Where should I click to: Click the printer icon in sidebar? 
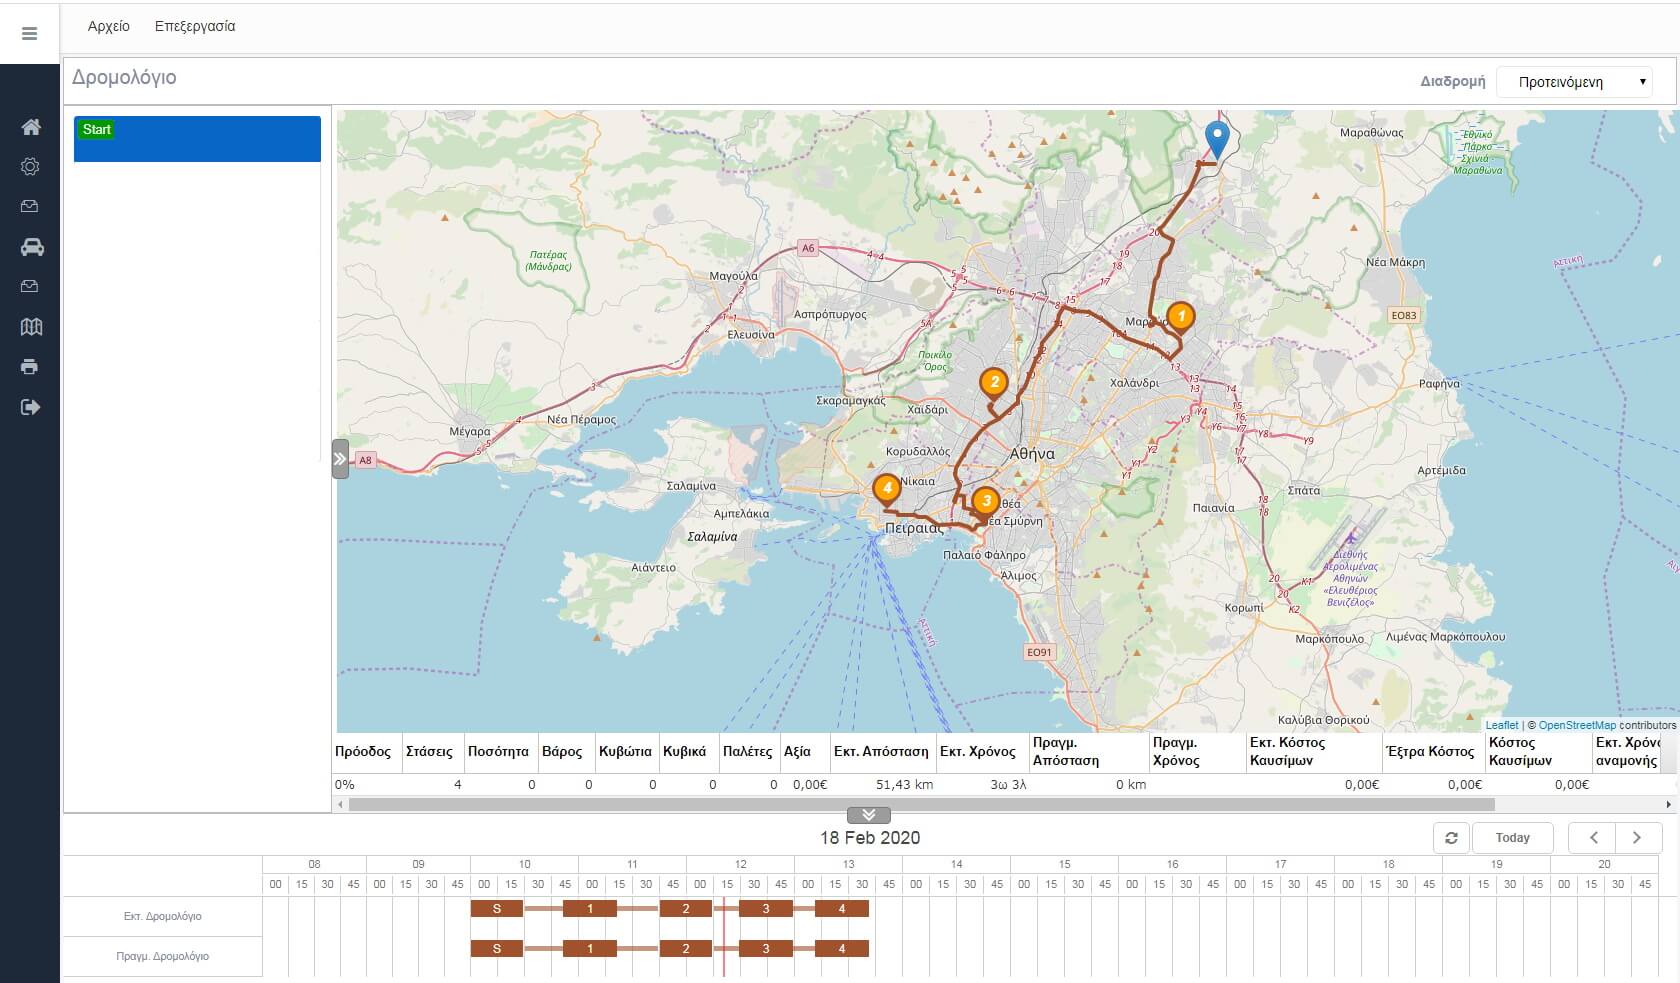tap(30, 367)
